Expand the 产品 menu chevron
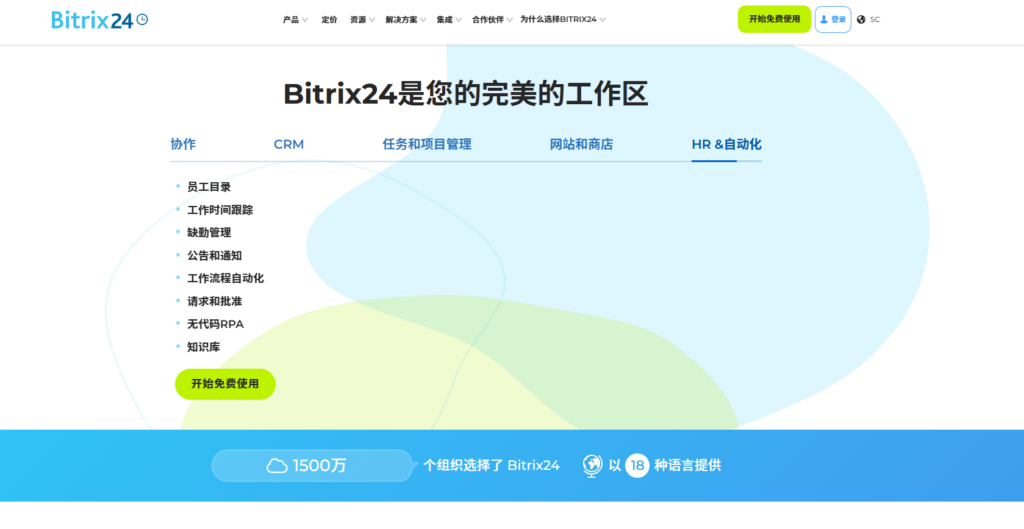The height and width of the screenshot is (529, 1024). [305, 20]
